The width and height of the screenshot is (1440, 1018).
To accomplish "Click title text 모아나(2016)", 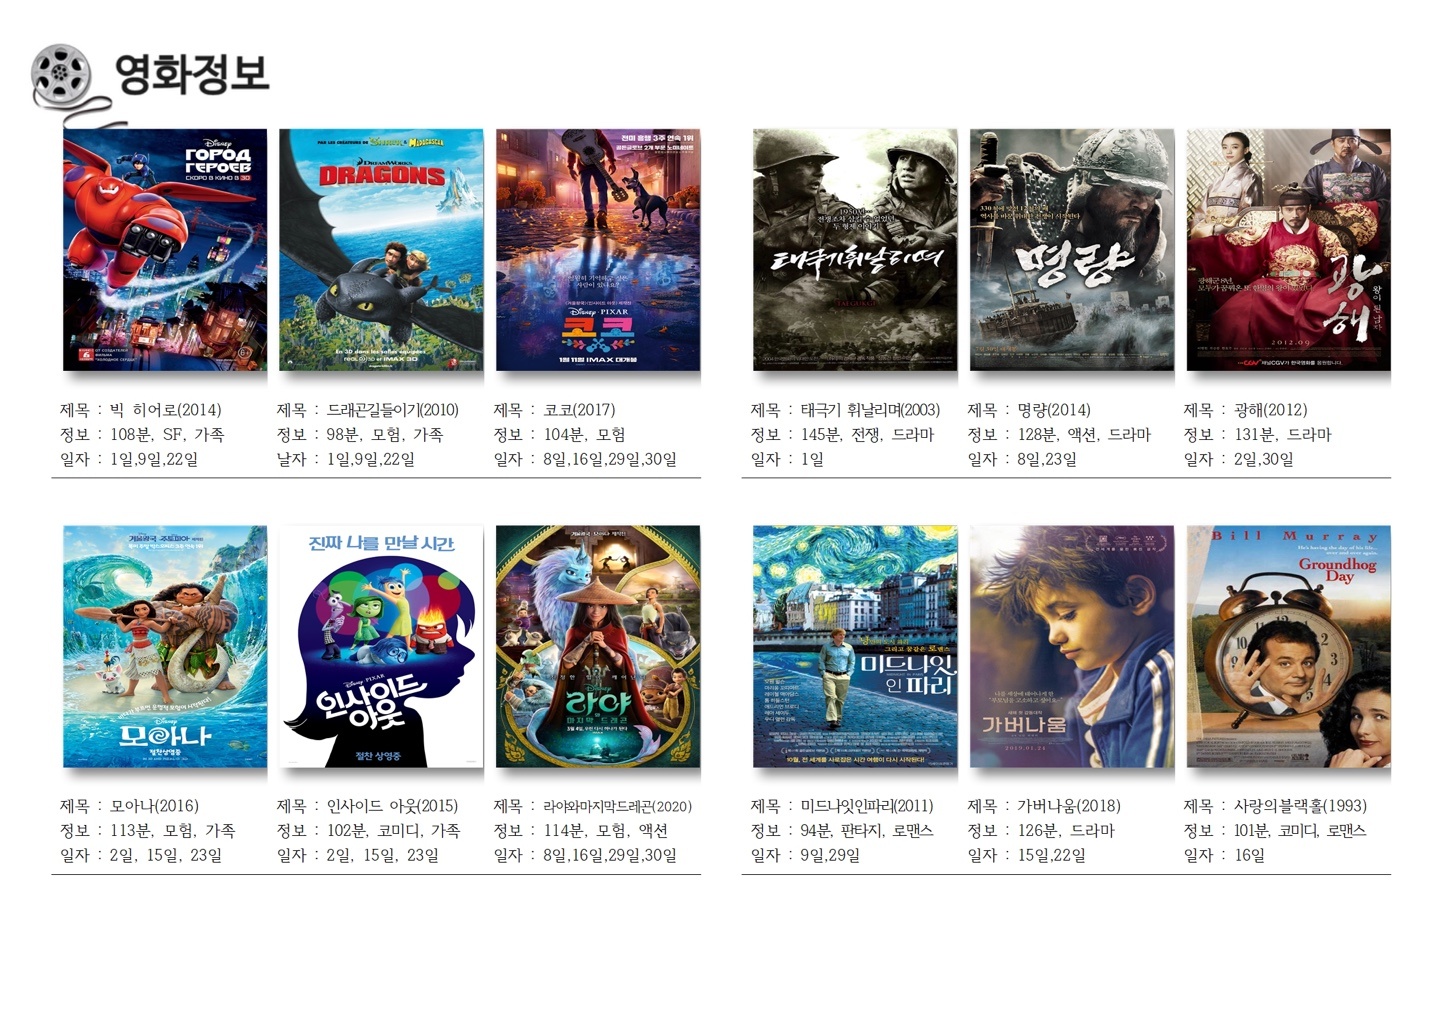I will (x=155, y=806).
